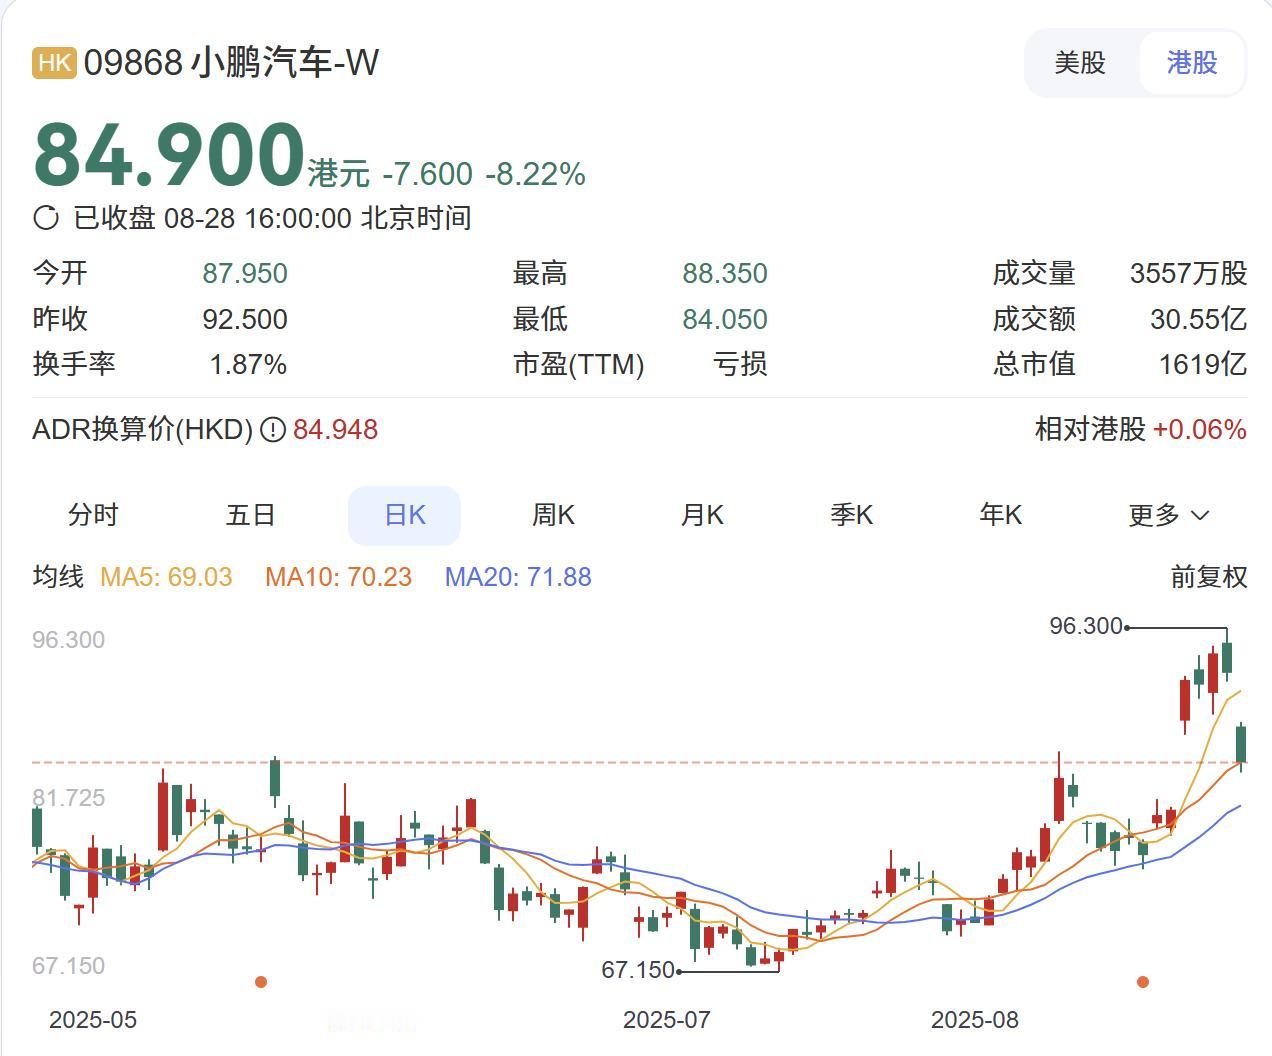
Task: Click the 2025-05 date axis label
Action: [x=93, y=1020]
